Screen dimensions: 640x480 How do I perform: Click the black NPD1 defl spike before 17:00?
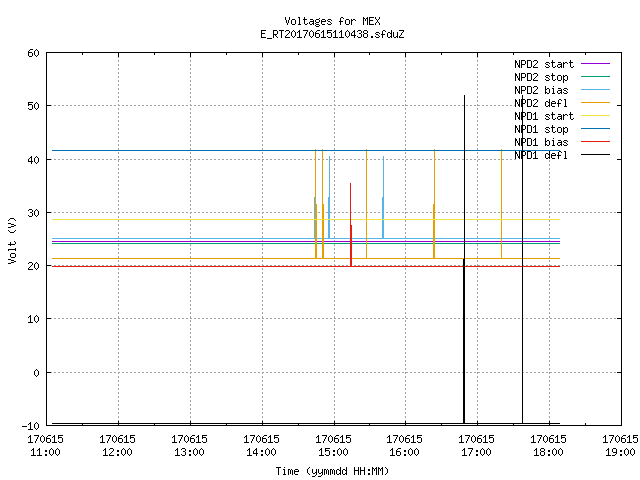tap(464, 259)
